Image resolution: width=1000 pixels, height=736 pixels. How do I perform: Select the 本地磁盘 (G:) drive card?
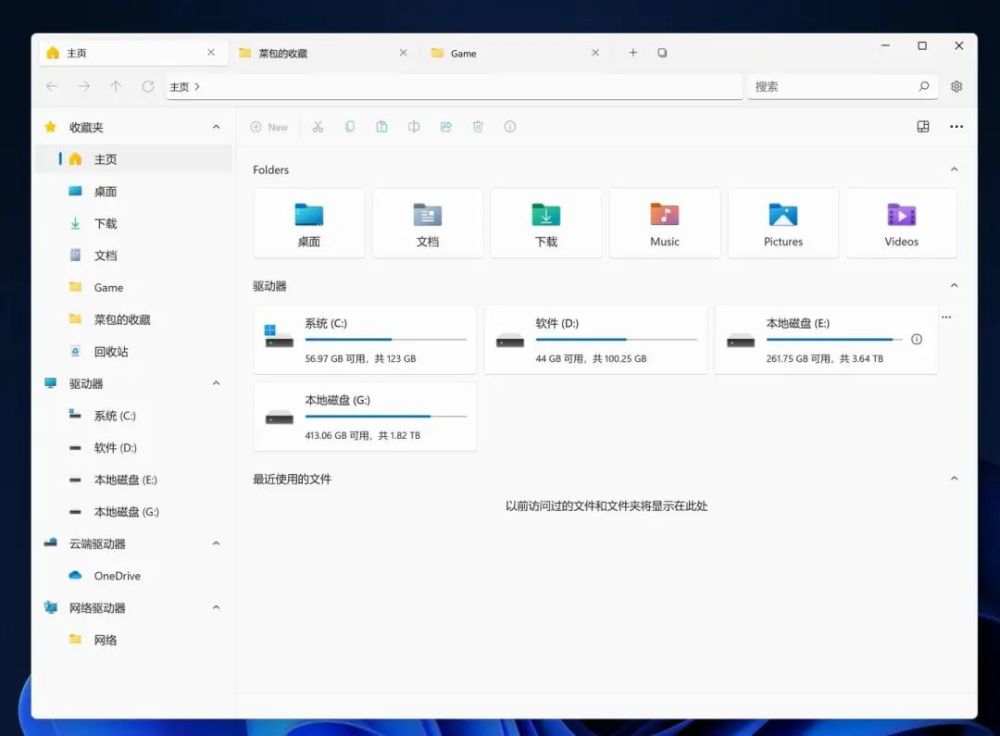point(365,416)
